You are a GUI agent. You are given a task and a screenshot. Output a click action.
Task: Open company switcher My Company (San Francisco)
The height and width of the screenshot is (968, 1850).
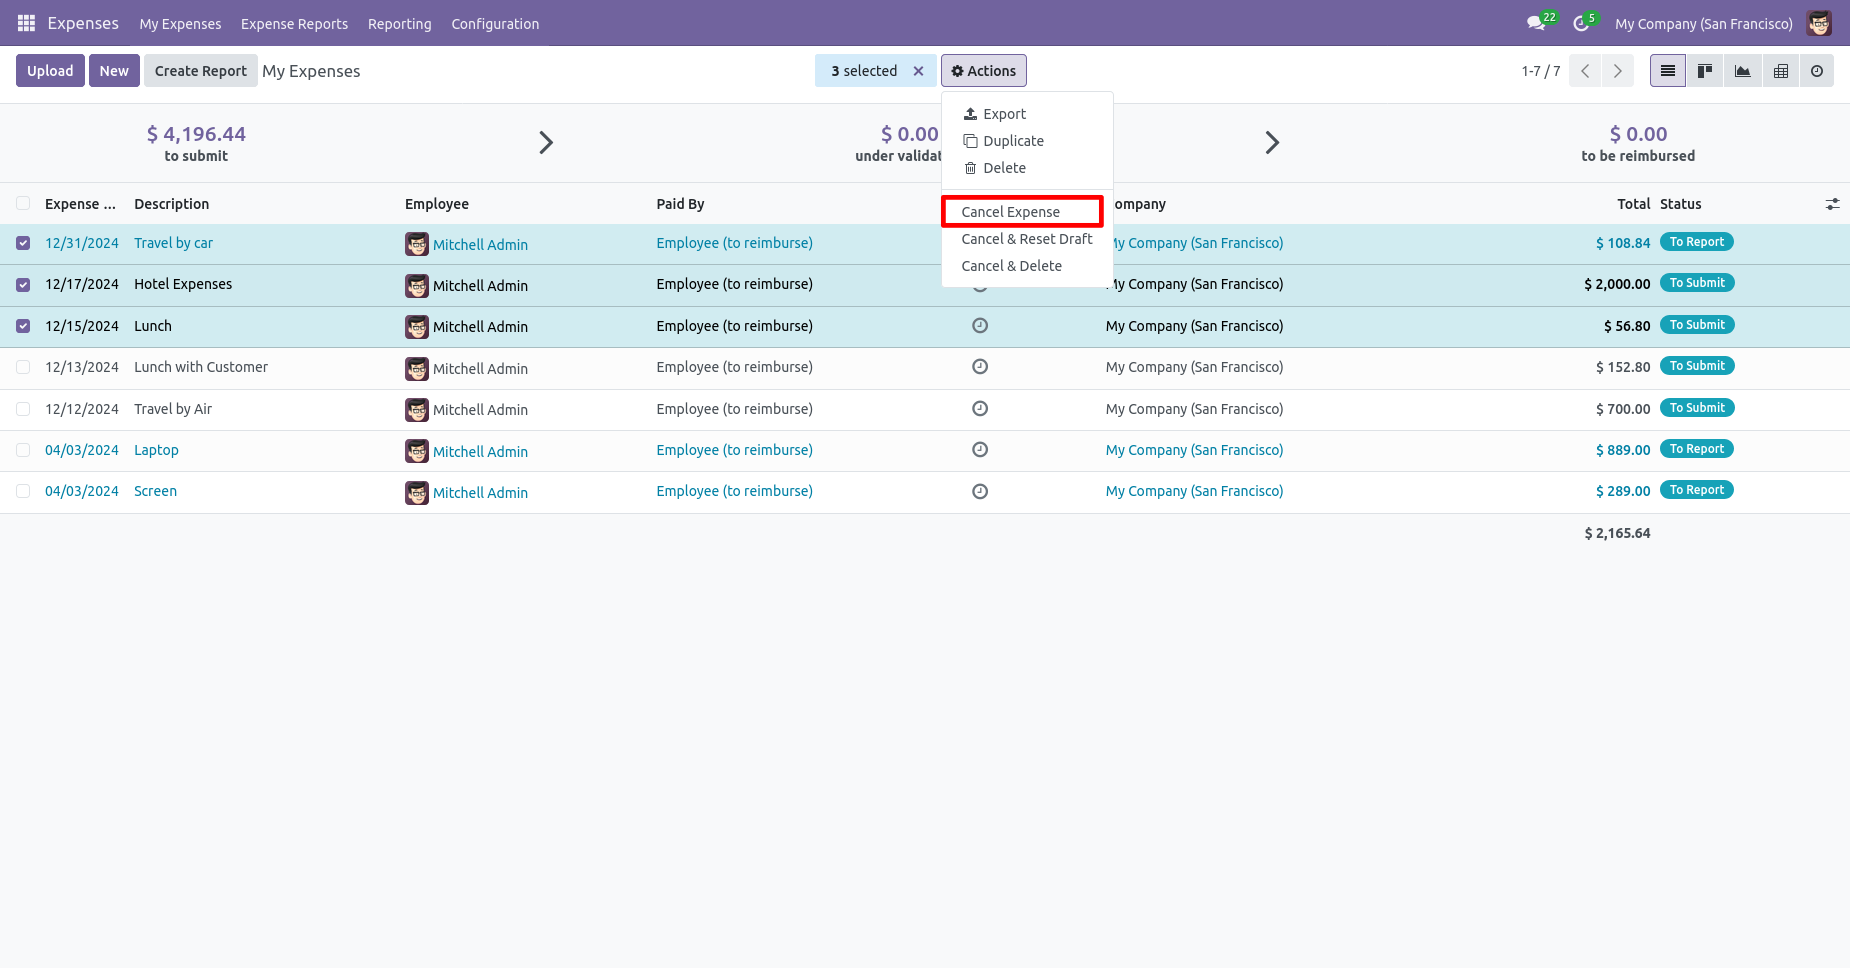1703,24
